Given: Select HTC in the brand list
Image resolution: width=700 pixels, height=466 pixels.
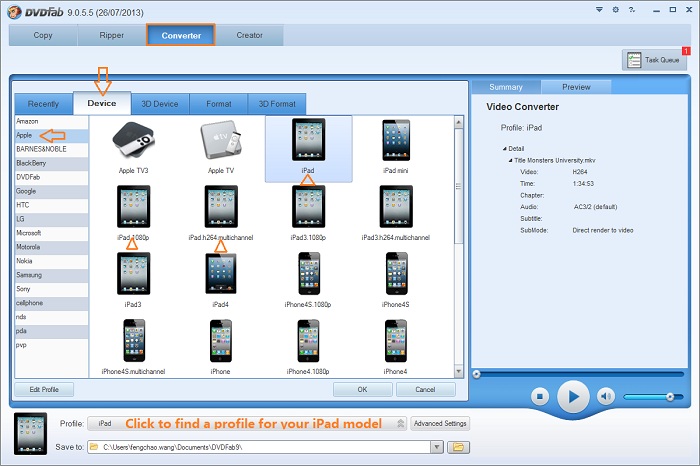Looking at the screenshot, I should click(52, 205).
